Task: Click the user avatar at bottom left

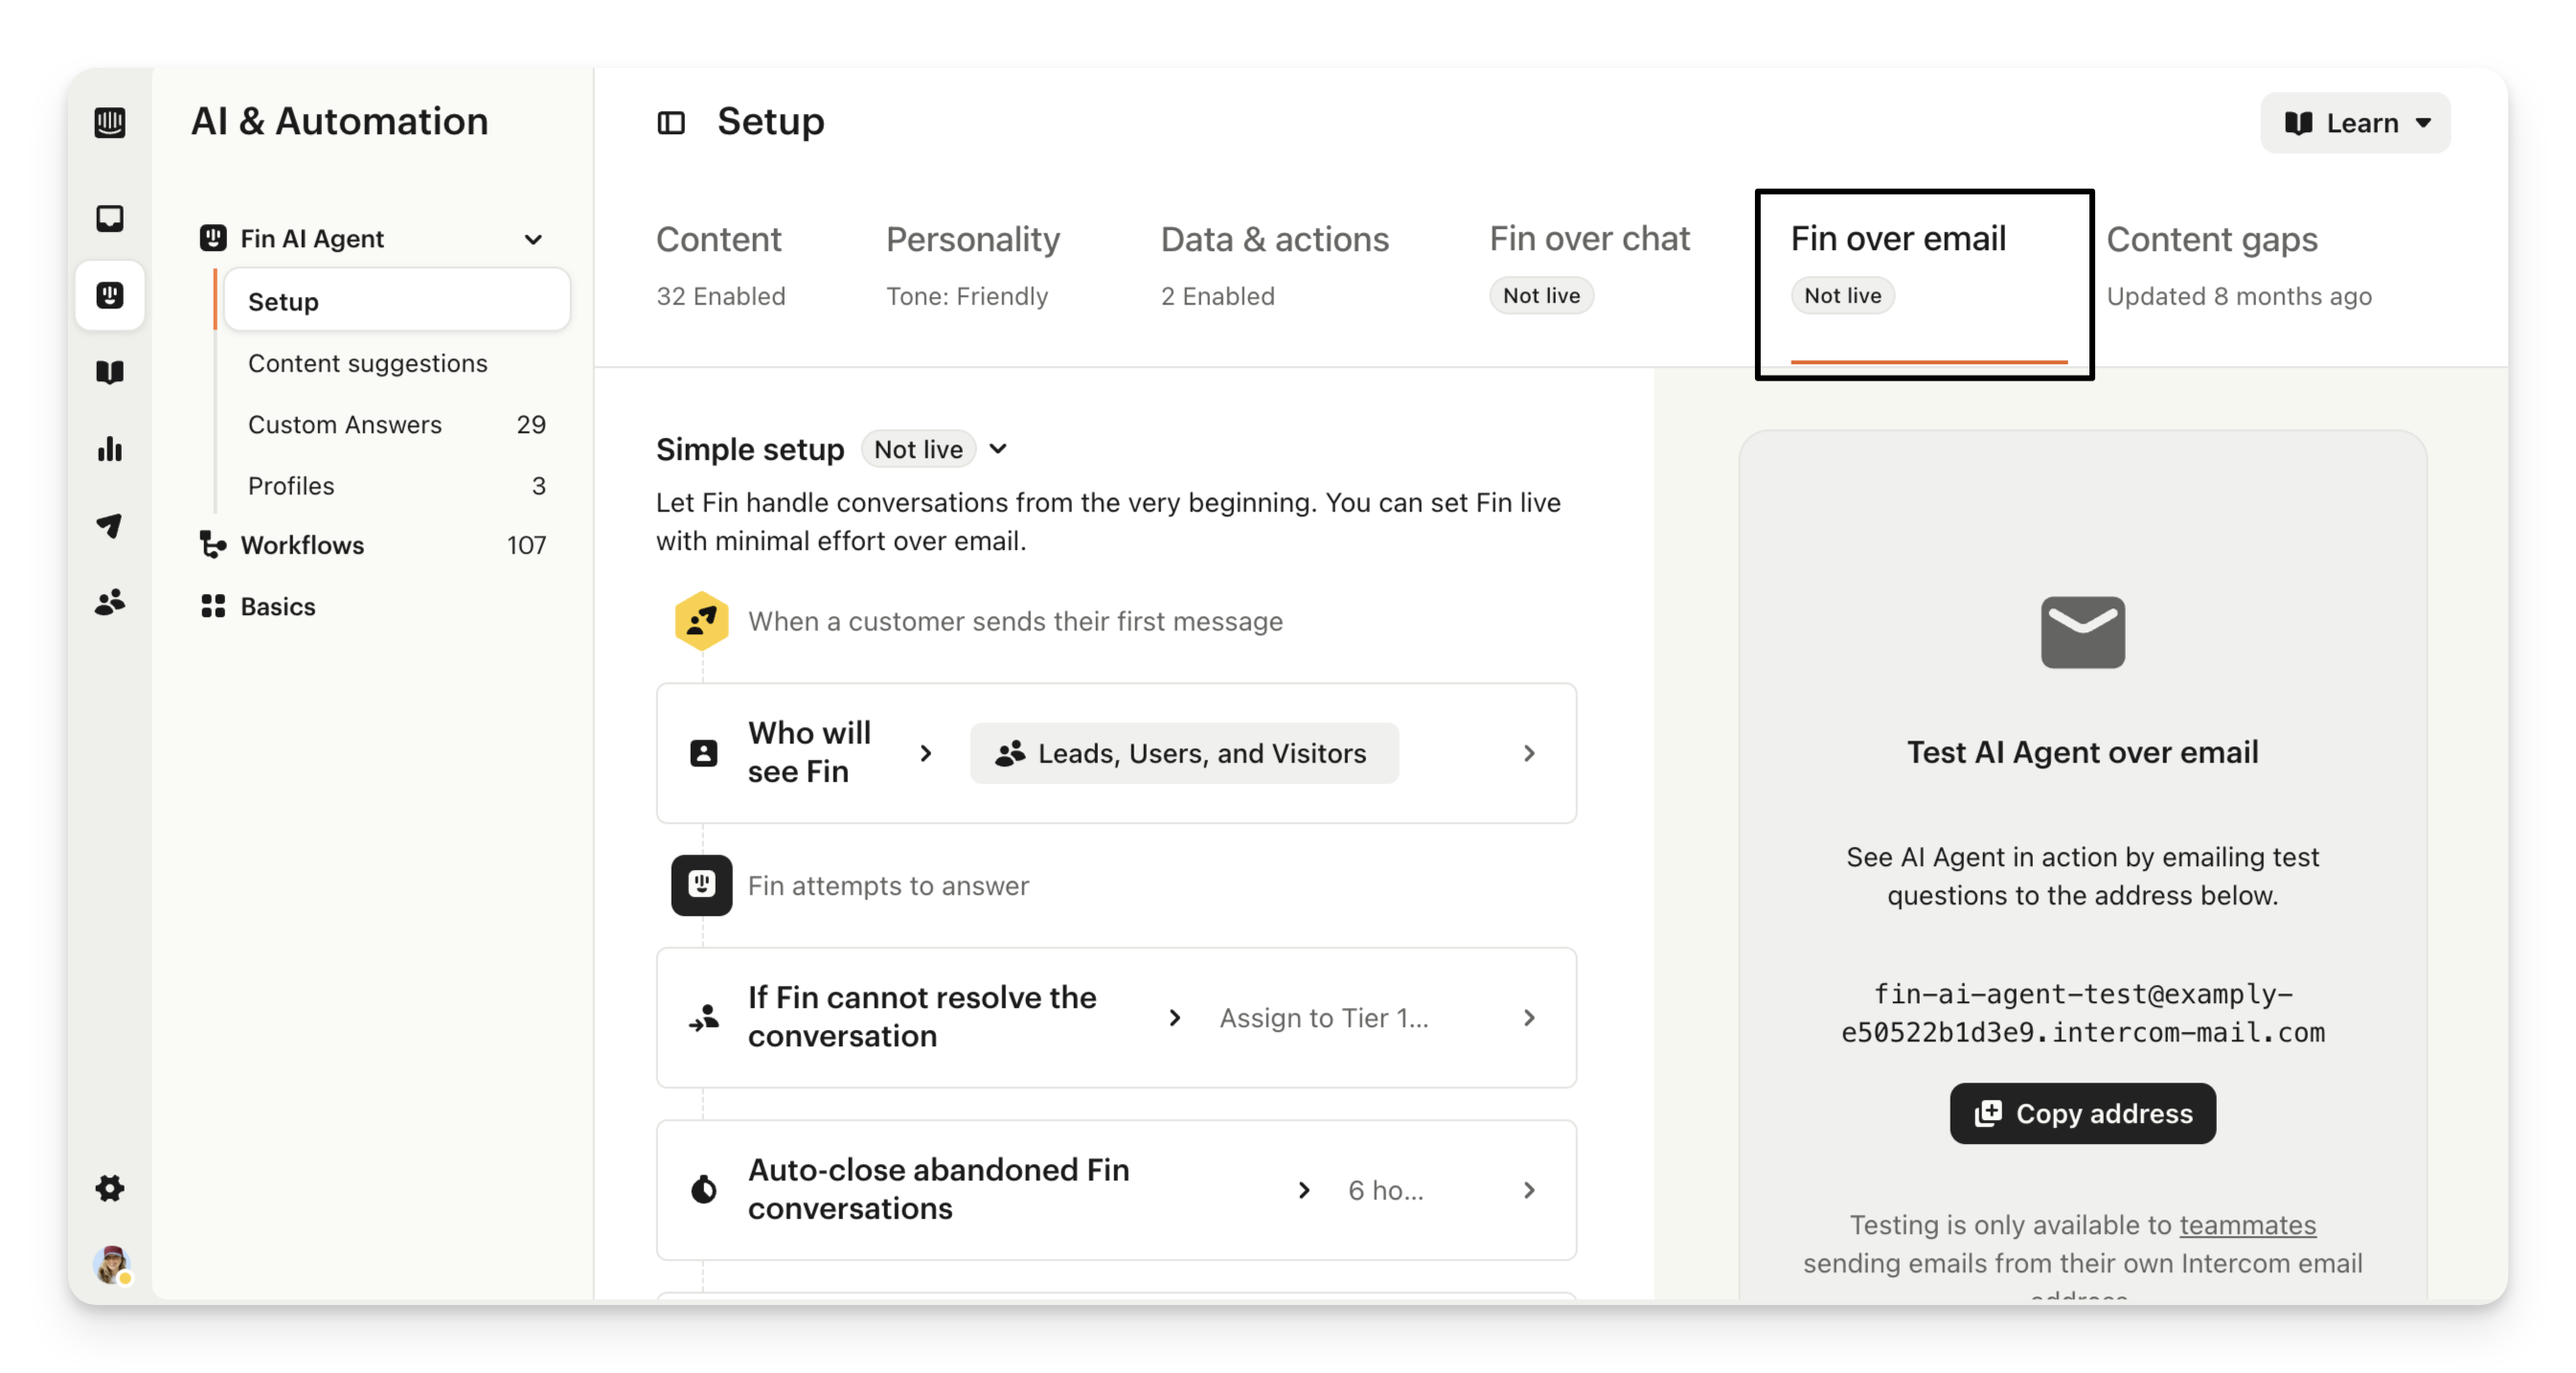Action: (112, 1264)
